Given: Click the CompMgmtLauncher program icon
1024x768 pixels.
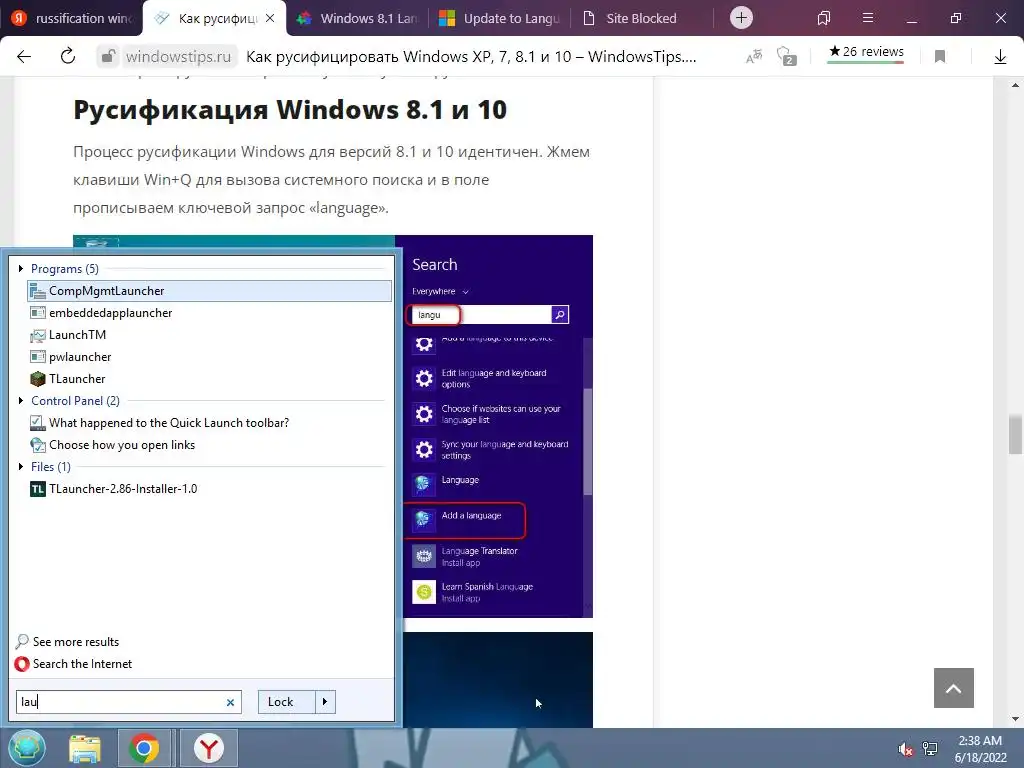Looking at the screenshot, I should (x=38, y=291).
